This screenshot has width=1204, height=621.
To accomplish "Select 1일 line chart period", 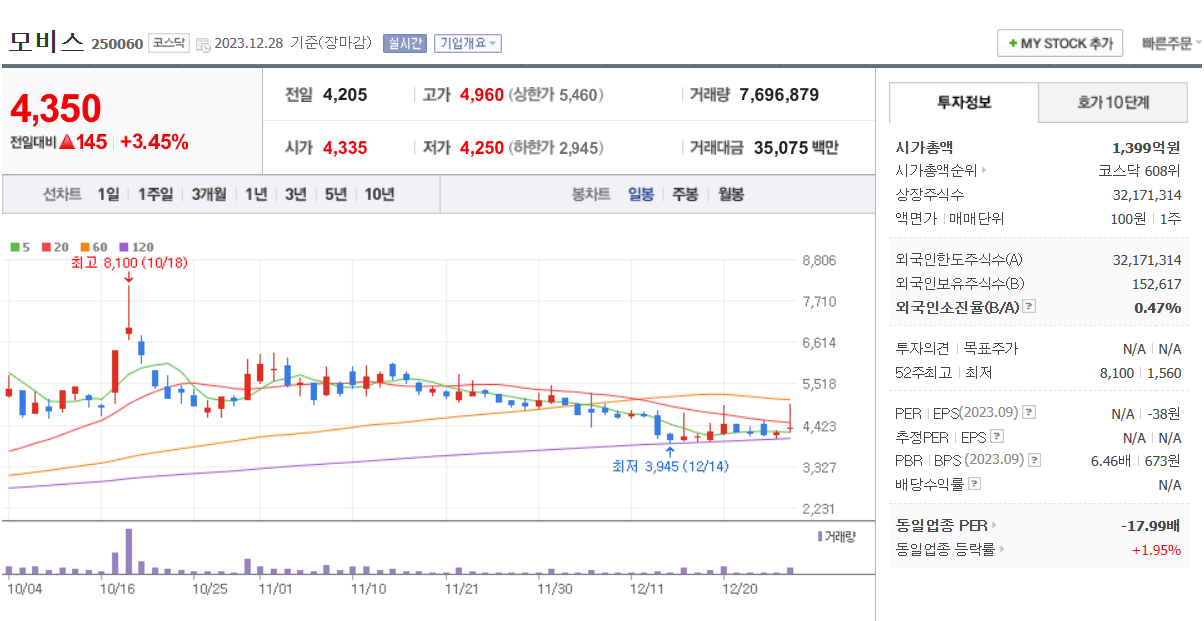I will (x=108, y=194).
